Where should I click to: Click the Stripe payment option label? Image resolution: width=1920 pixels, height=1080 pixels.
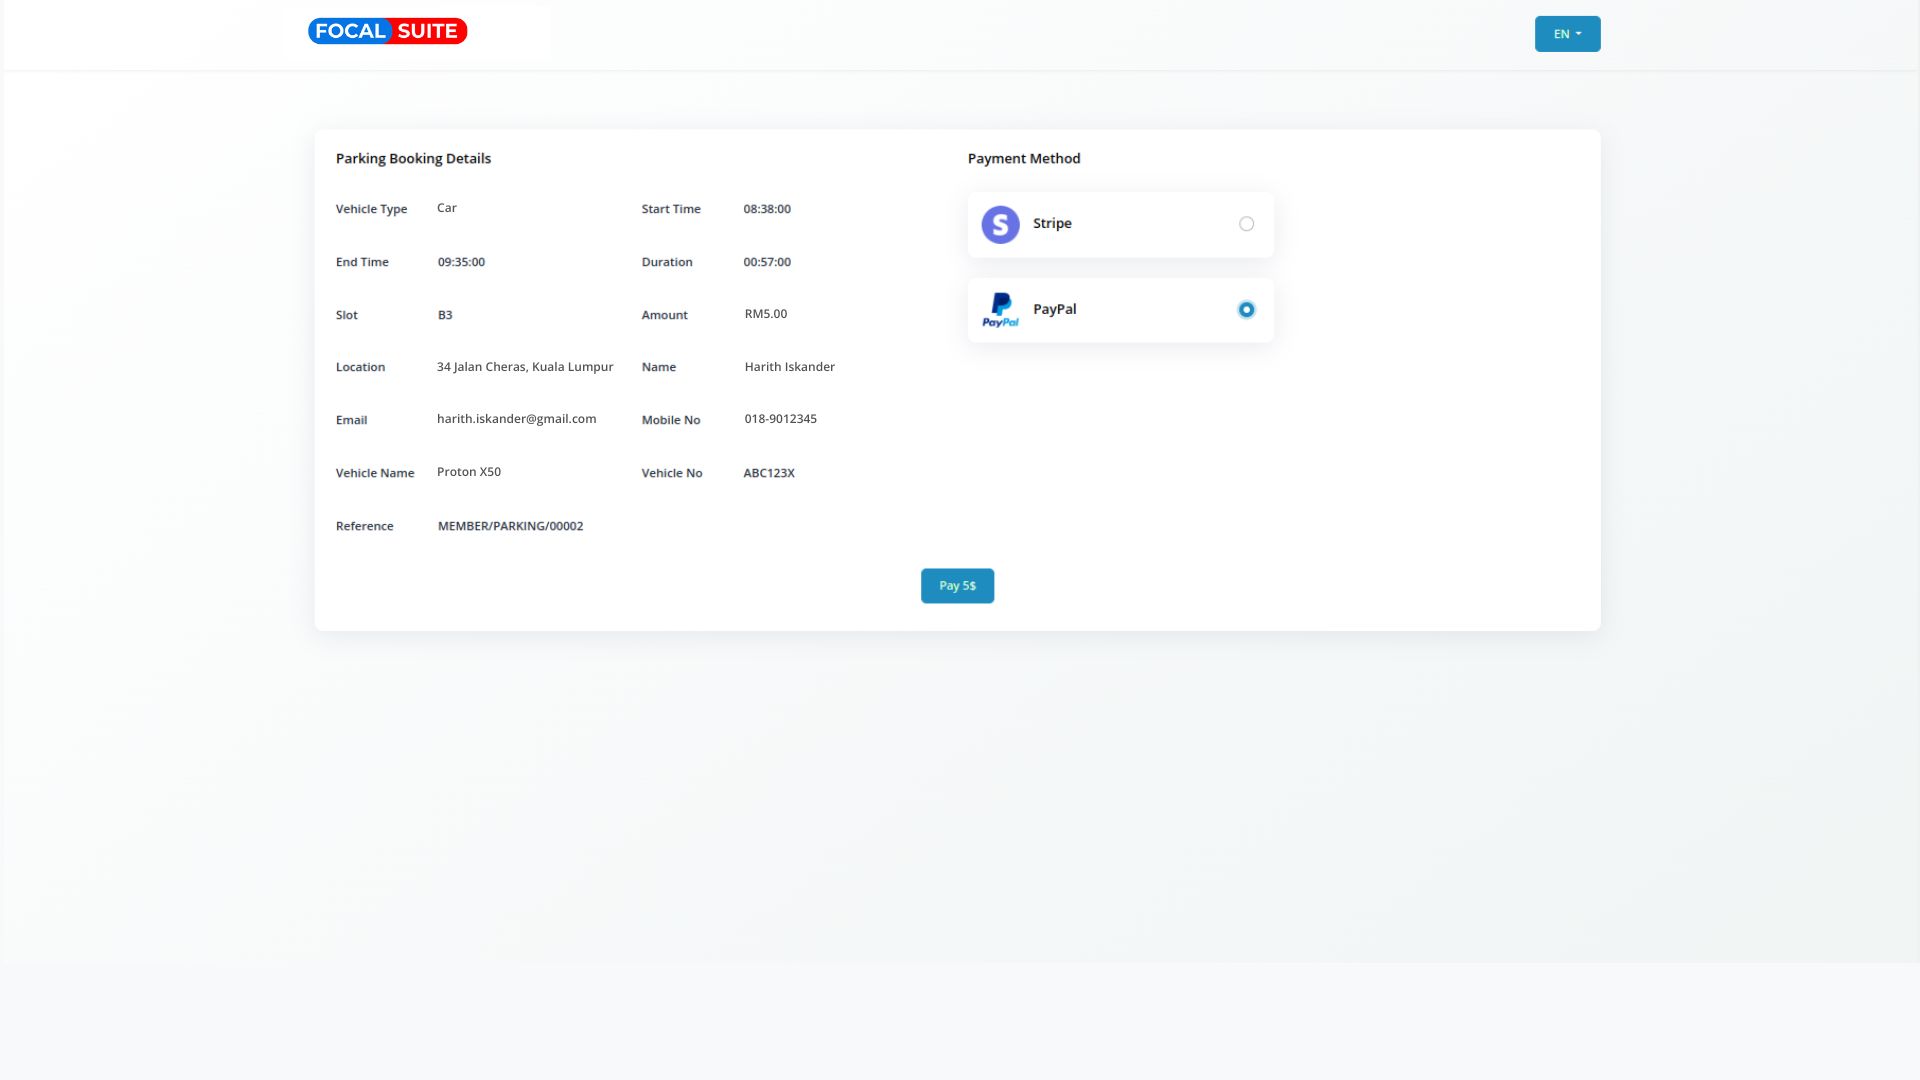pos(1052,223)
